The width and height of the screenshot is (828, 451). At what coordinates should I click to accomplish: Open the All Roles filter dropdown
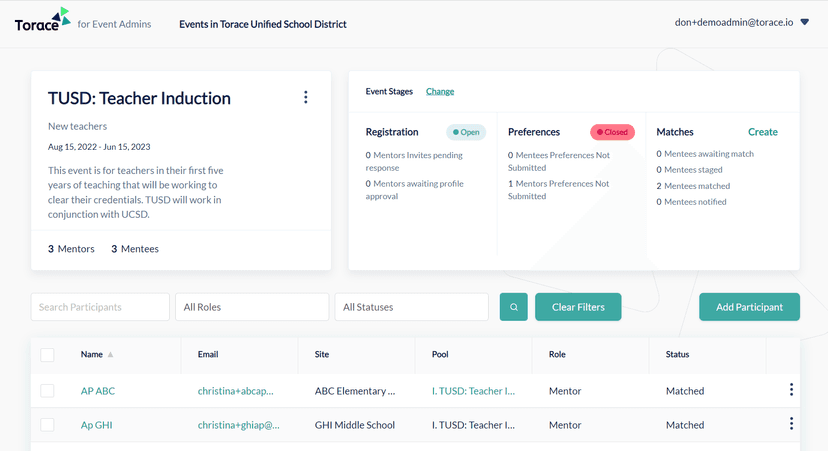coord(252,307)
